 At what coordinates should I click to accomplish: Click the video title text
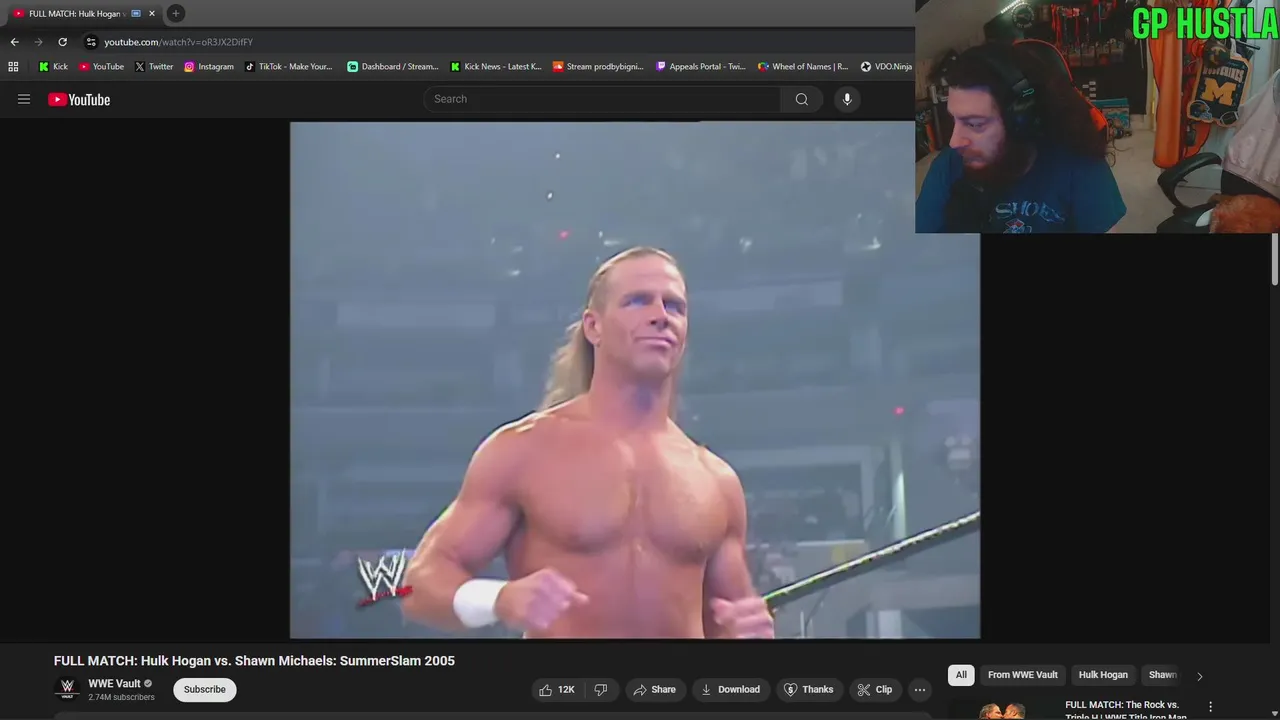(254, 661)
